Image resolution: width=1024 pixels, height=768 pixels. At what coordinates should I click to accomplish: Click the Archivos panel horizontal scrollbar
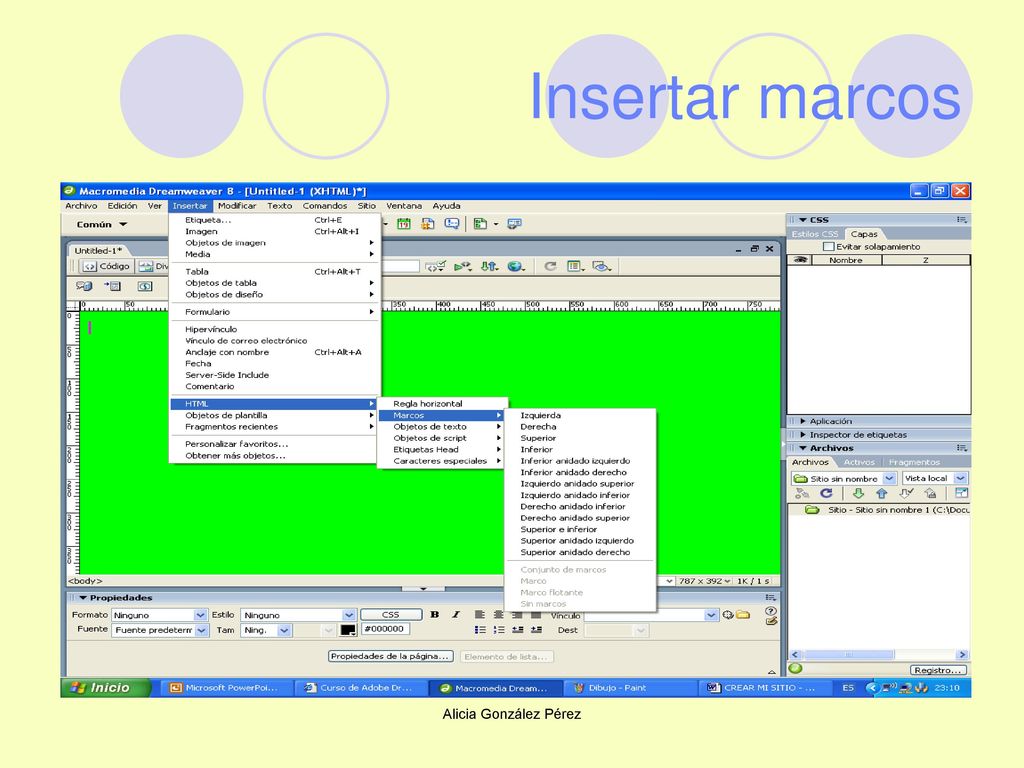click(x=878, y=654)
